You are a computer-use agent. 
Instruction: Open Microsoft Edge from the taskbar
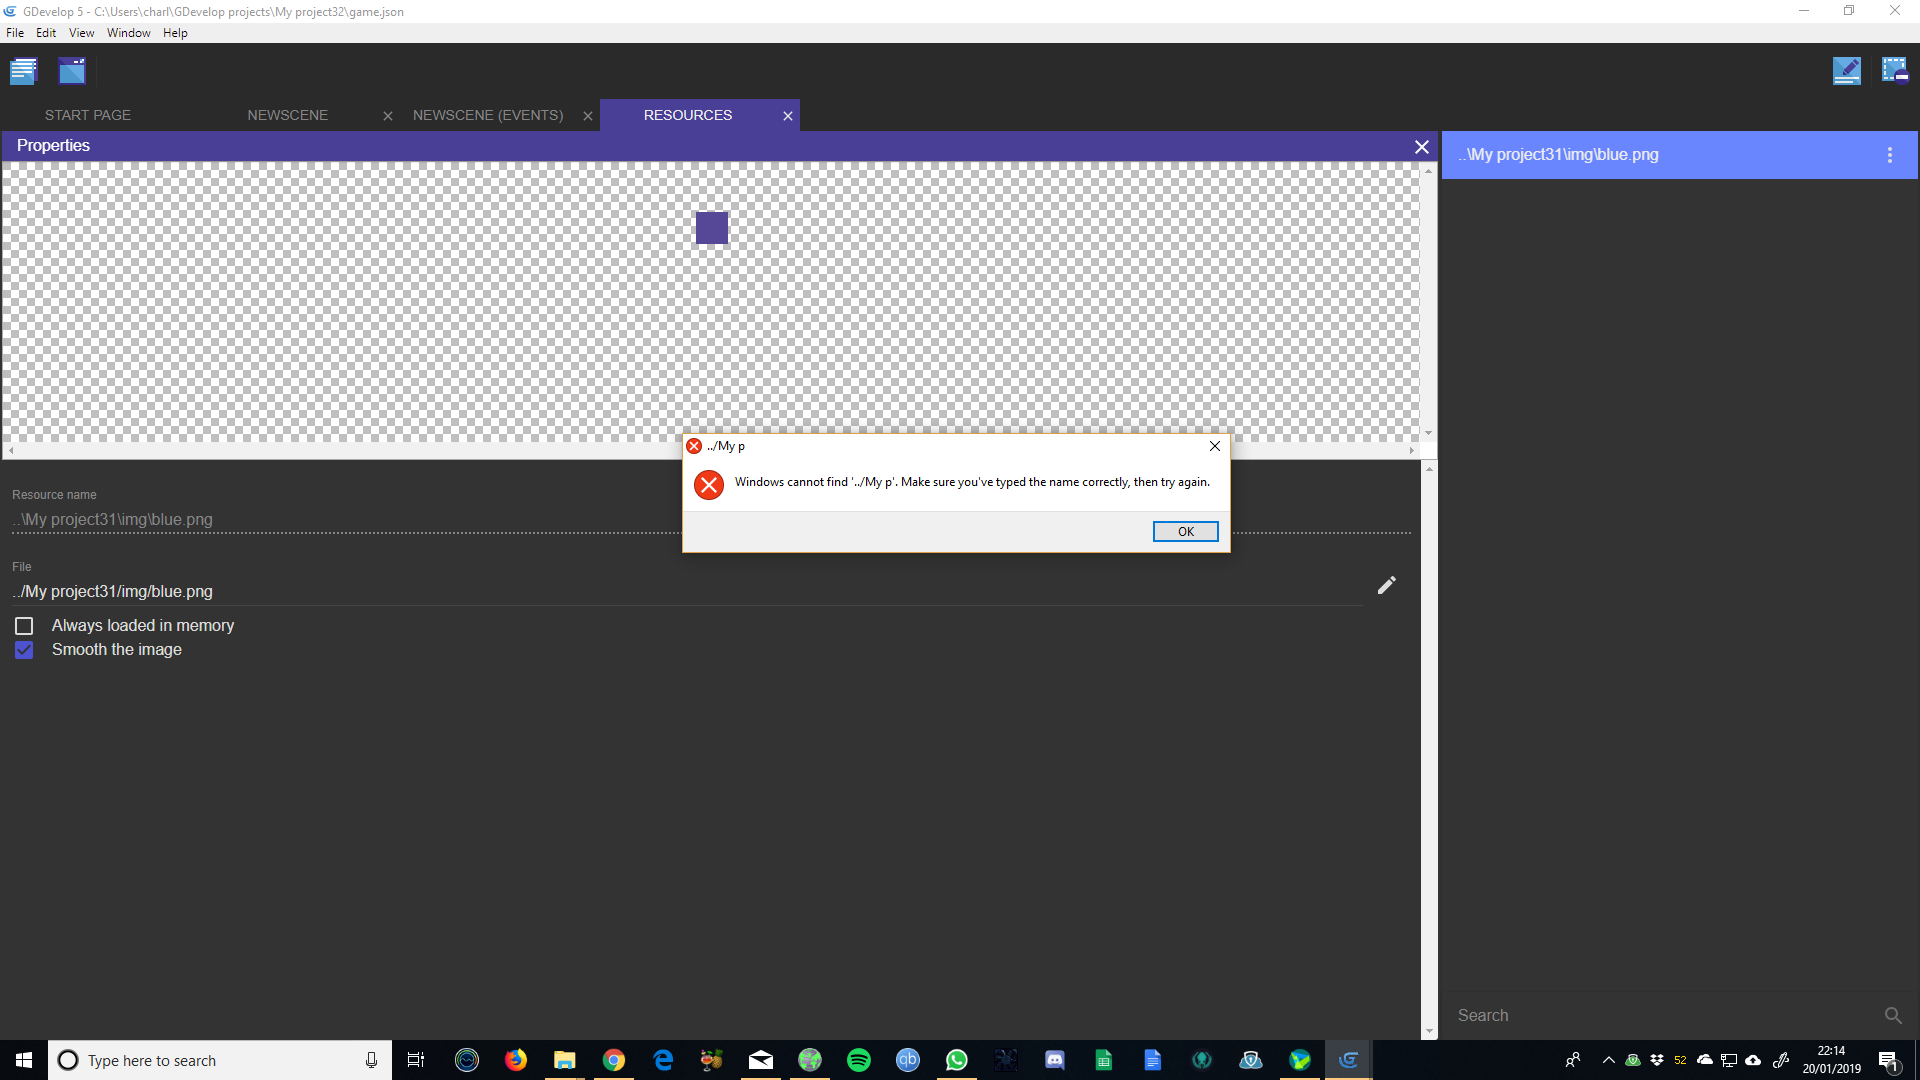[x=663, y=1060]
